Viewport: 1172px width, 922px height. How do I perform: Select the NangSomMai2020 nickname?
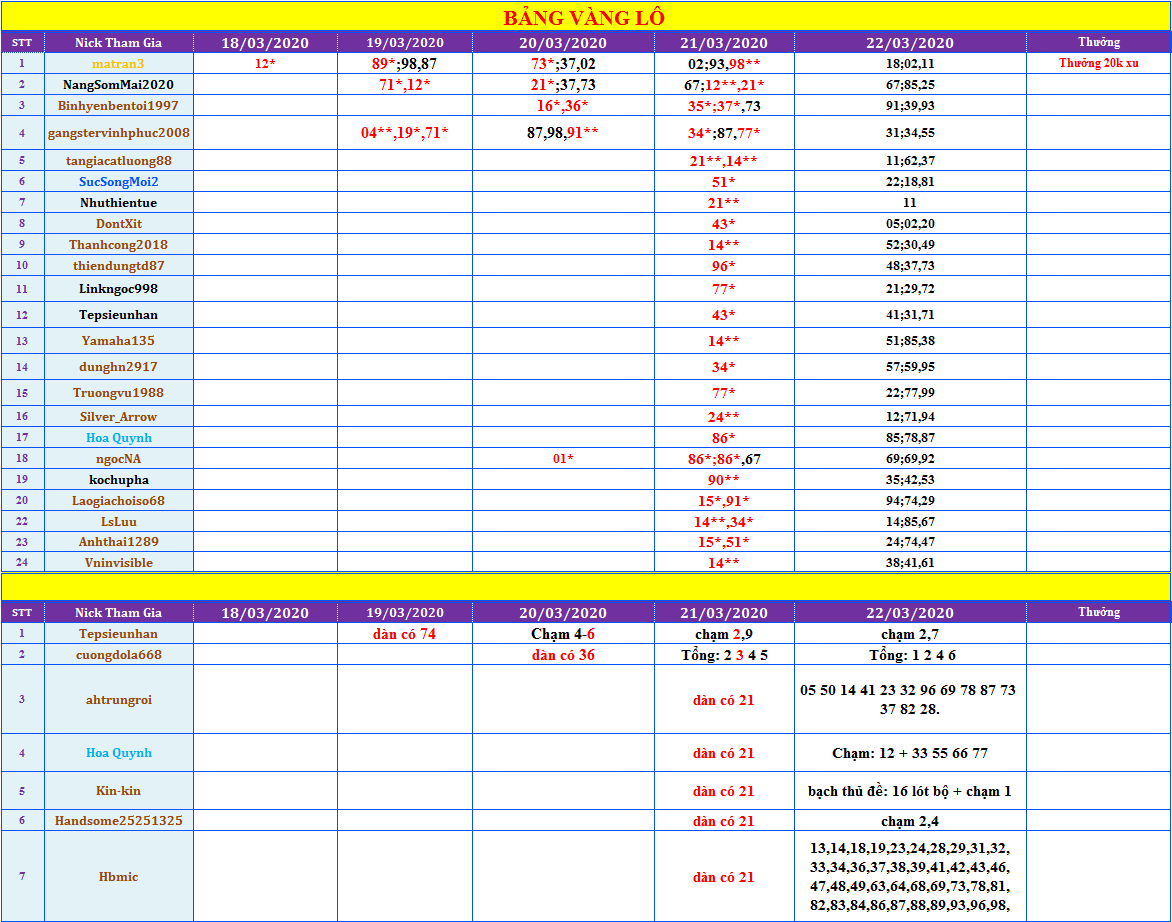pyautogui.click(x=119, y=84)
